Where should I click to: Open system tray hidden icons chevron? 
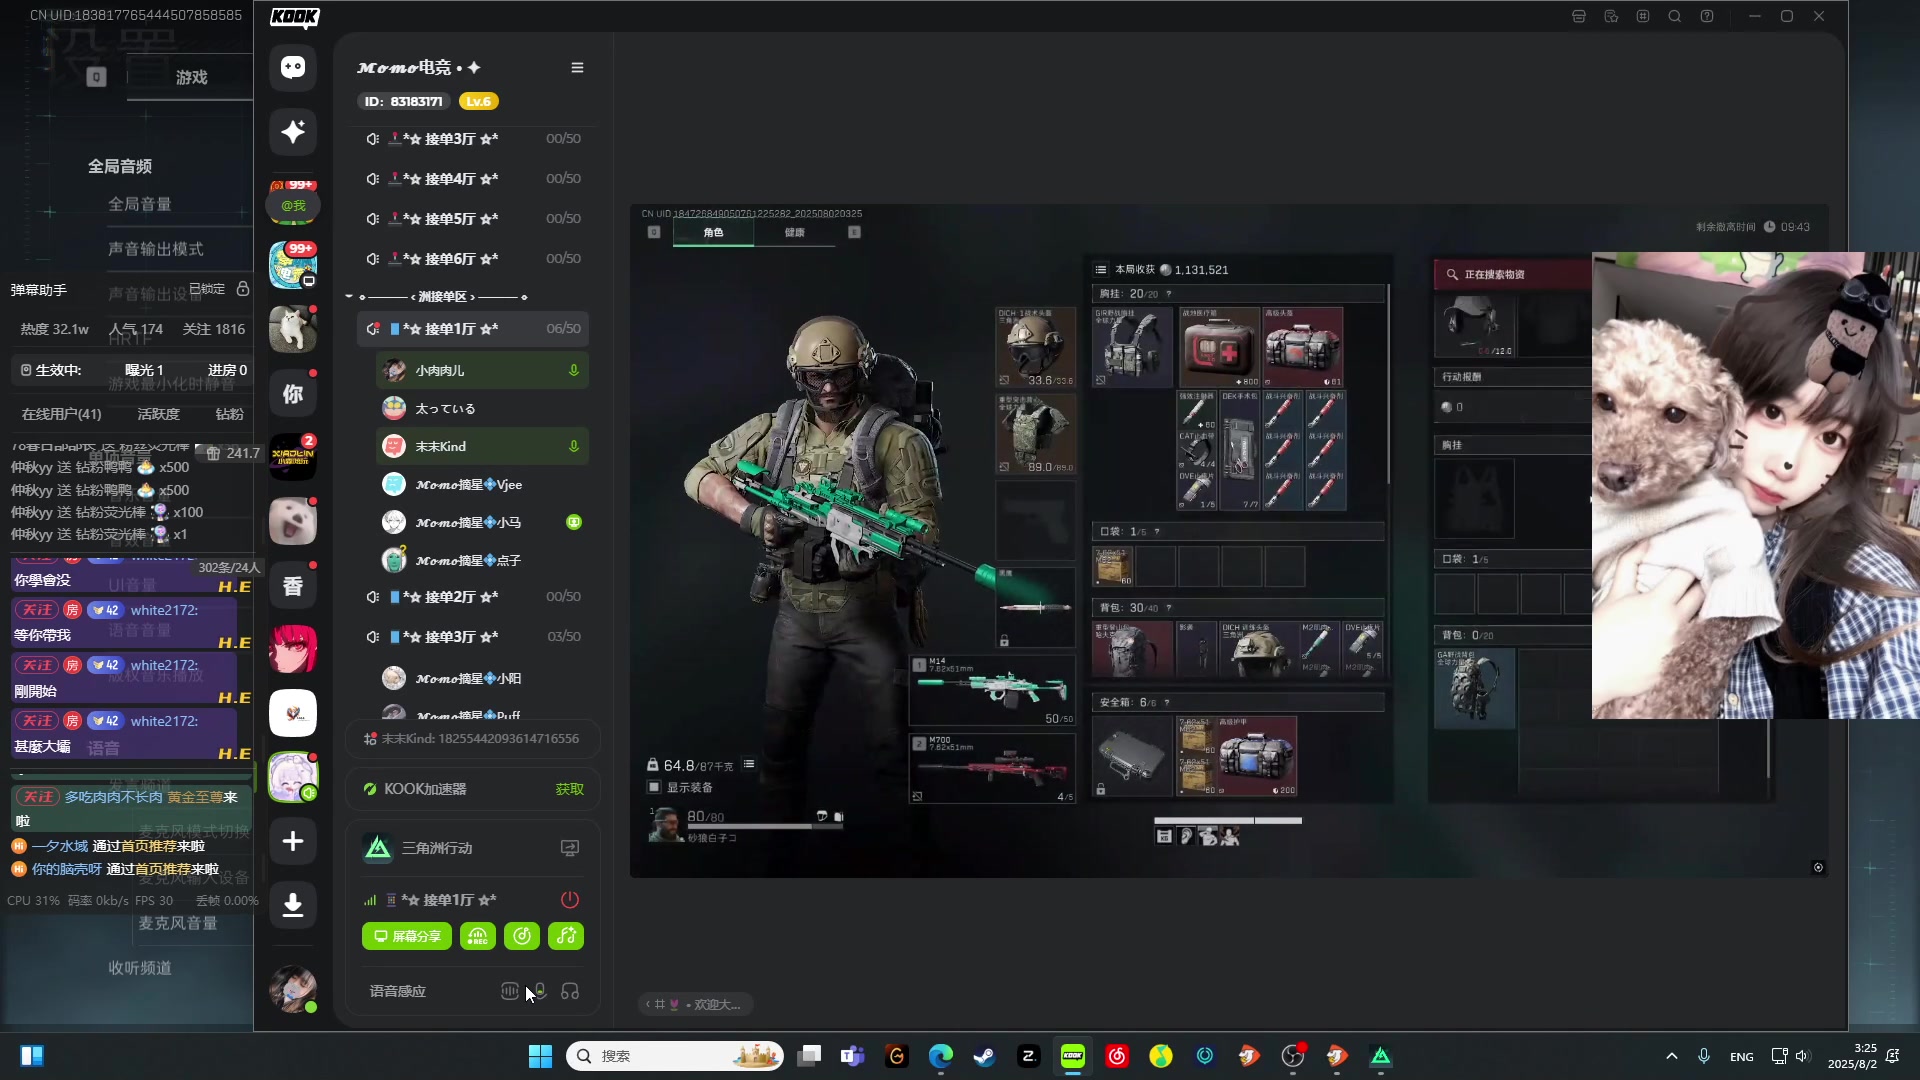click(1672, 1056)
